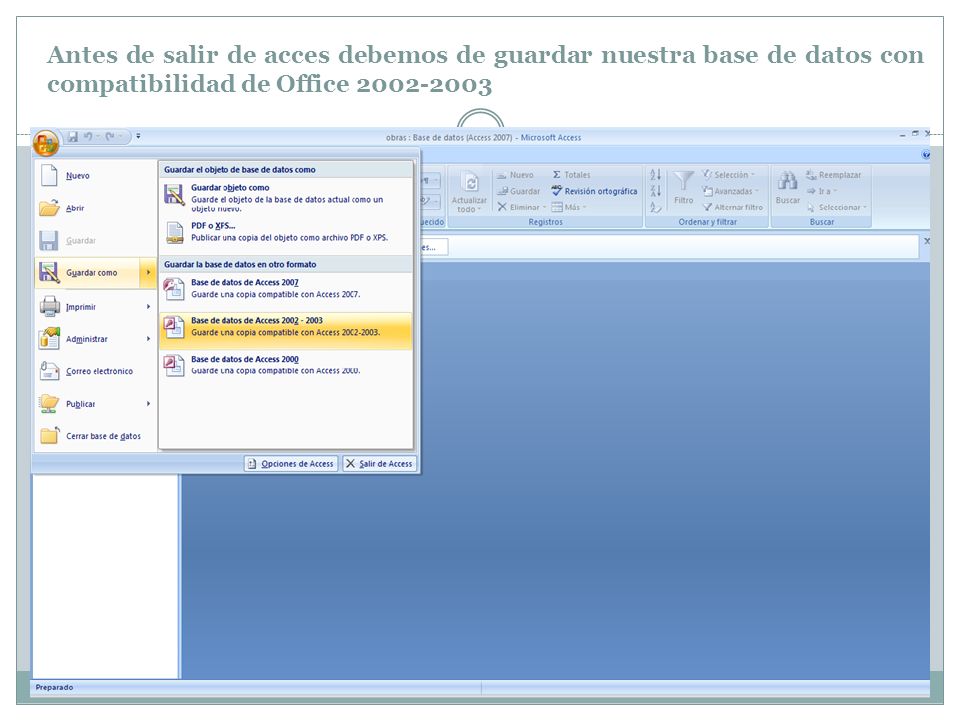
Task: Click Nuevo in the Registros group
Action: tap(516, 175)
